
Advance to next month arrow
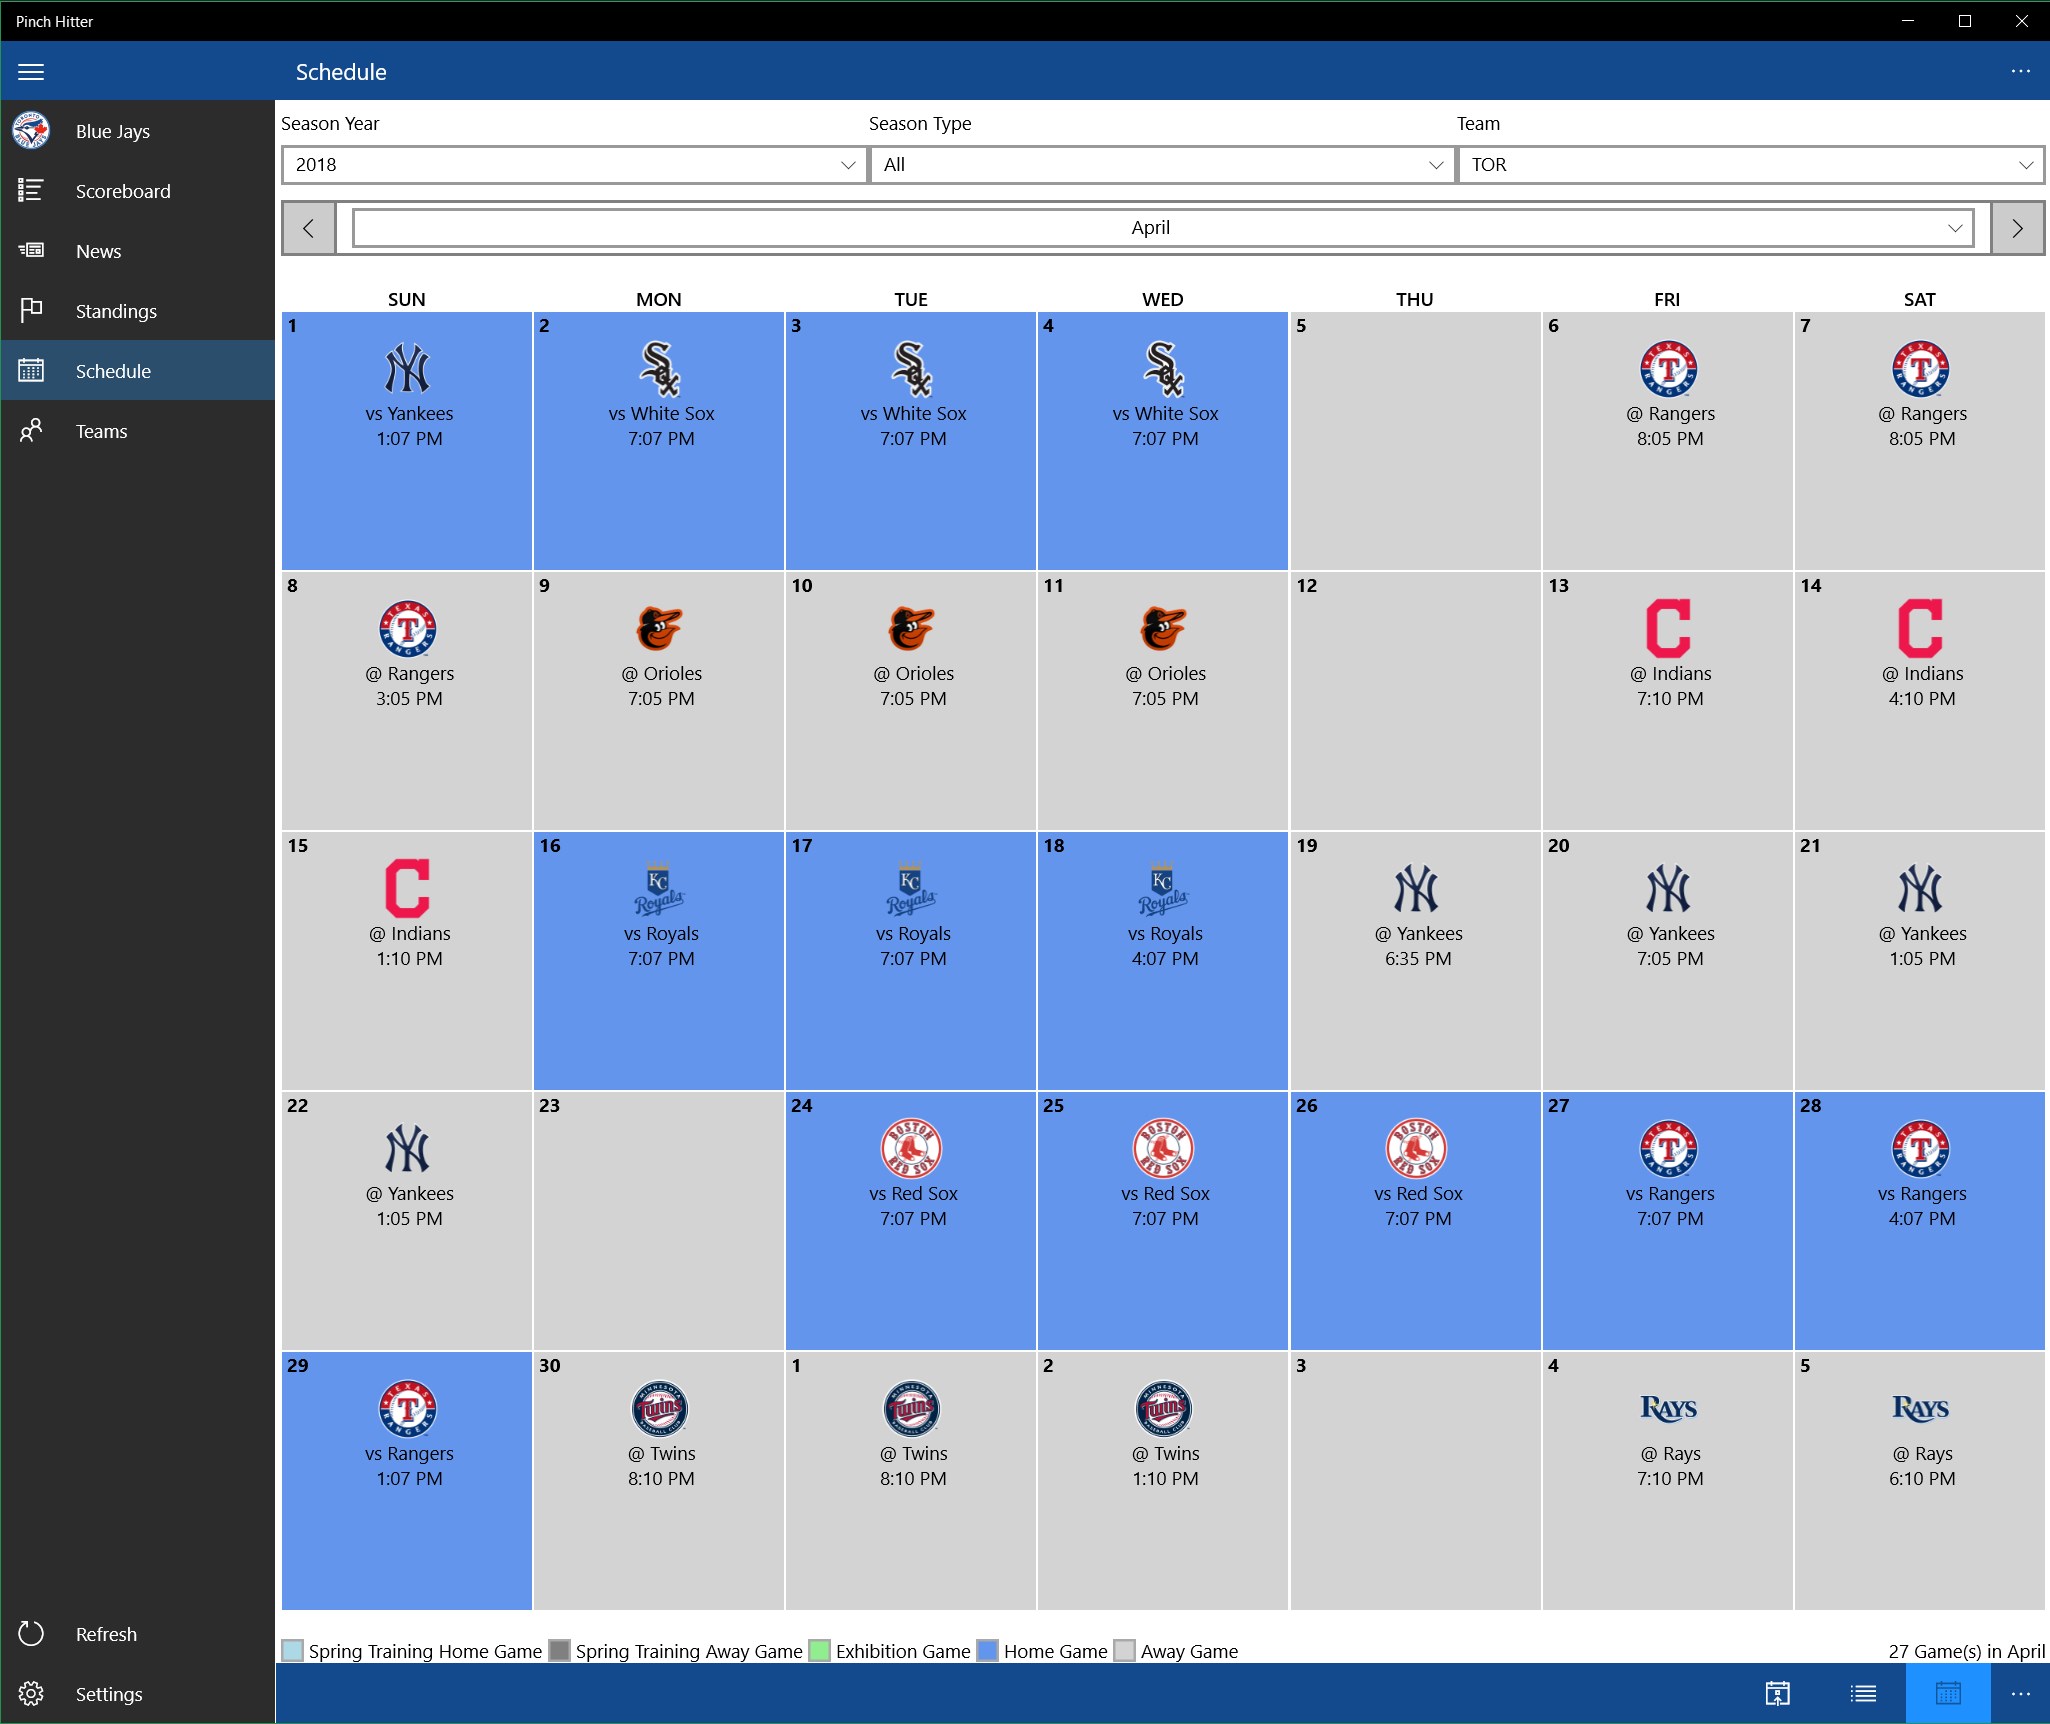pyautogui.click(x=2017, y=228)
